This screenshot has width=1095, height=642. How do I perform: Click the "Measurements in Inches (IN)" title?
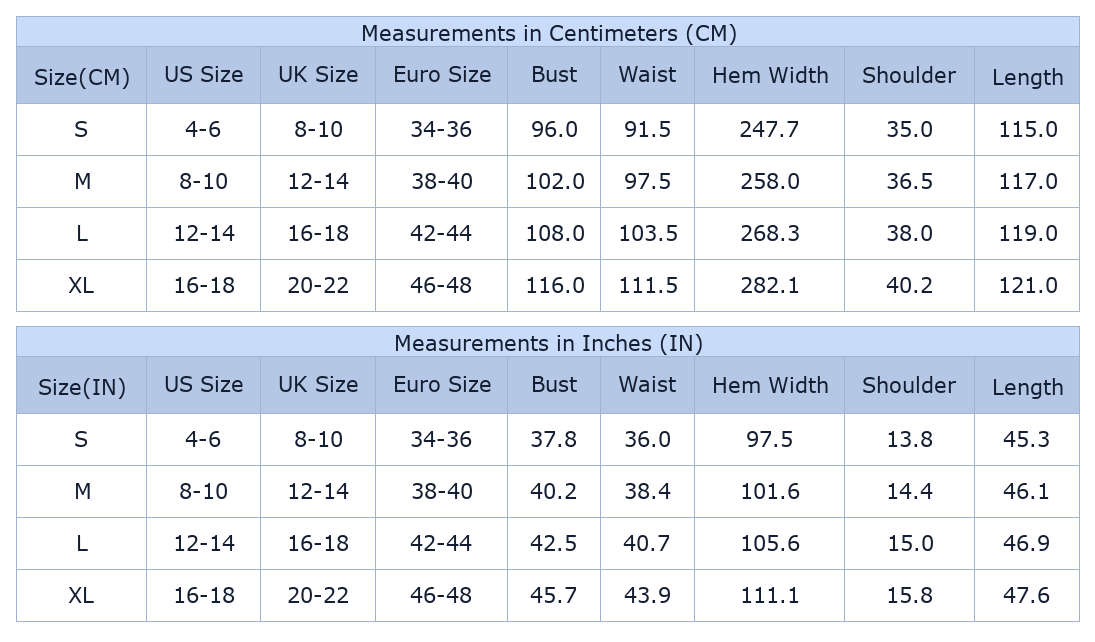(548, 343)
